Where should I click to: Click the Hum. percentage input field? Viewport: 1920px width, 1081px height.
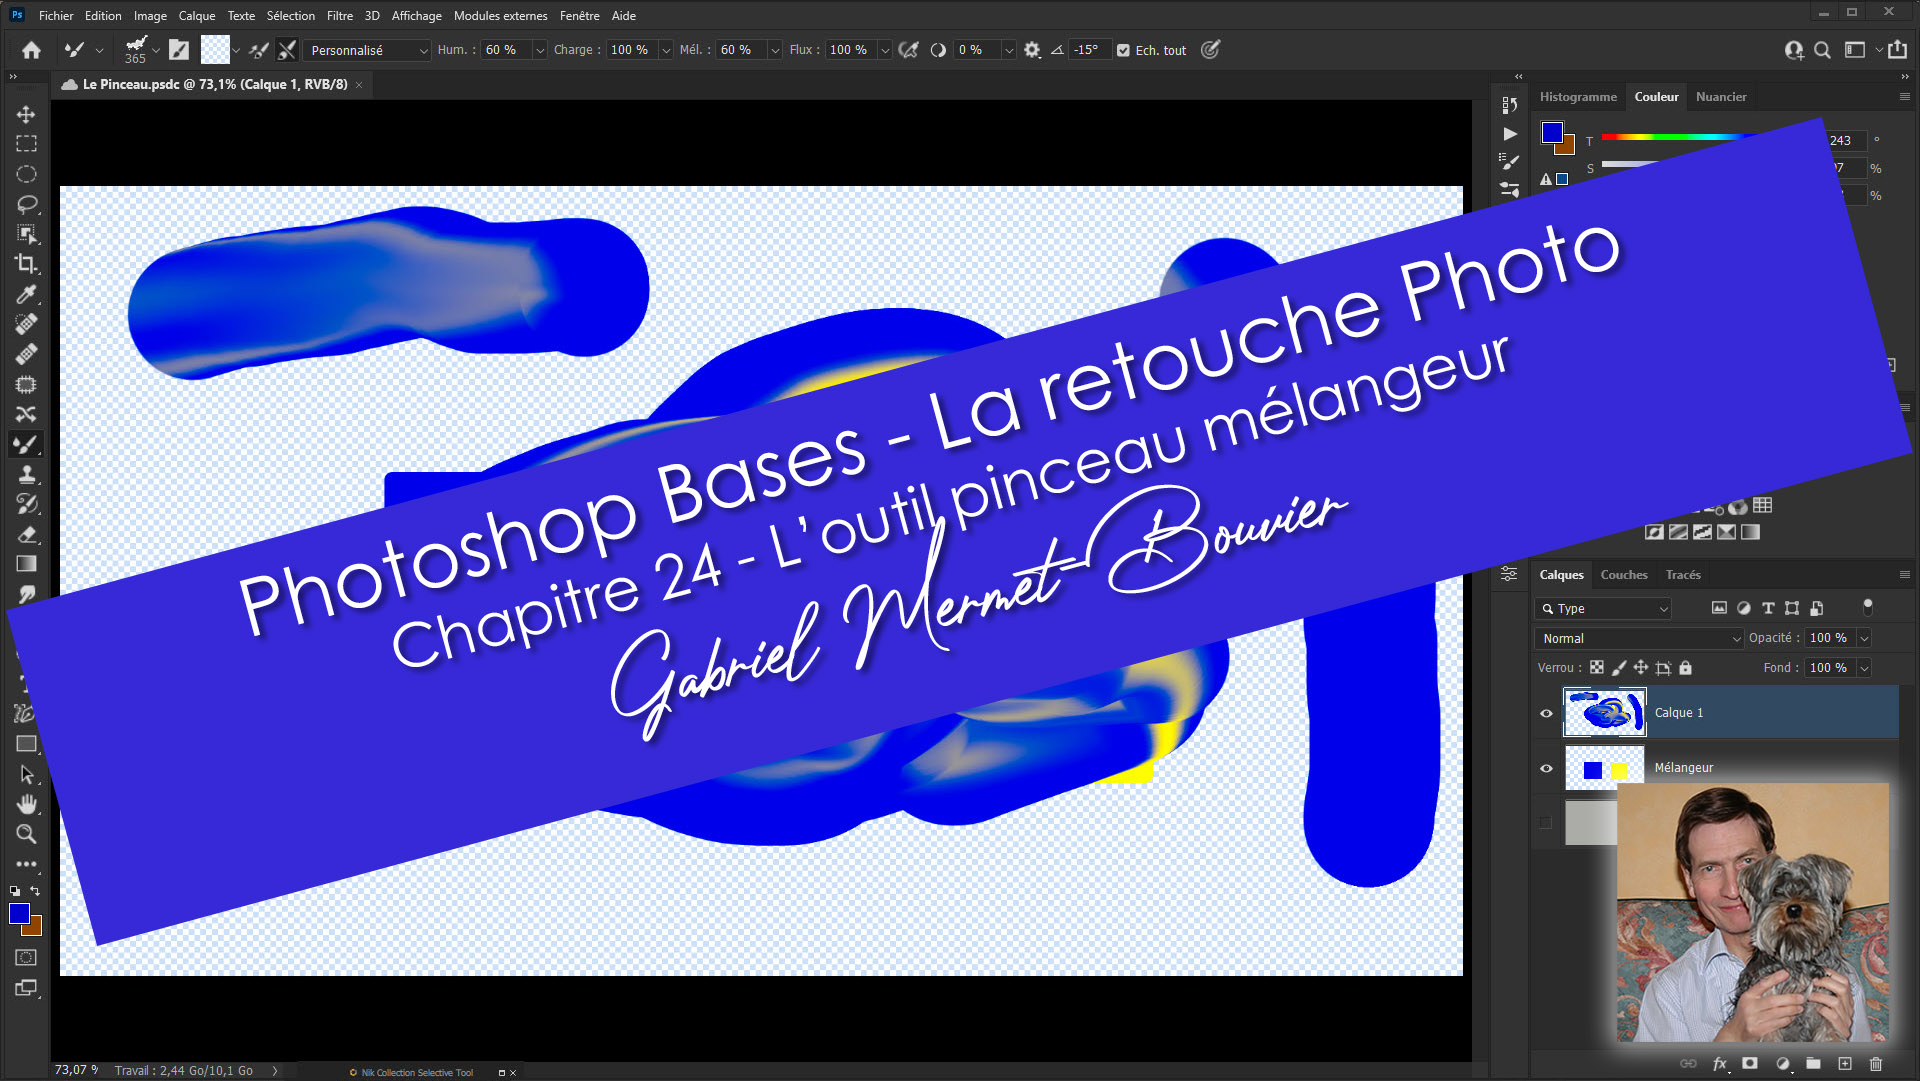(x=505, y=50)
